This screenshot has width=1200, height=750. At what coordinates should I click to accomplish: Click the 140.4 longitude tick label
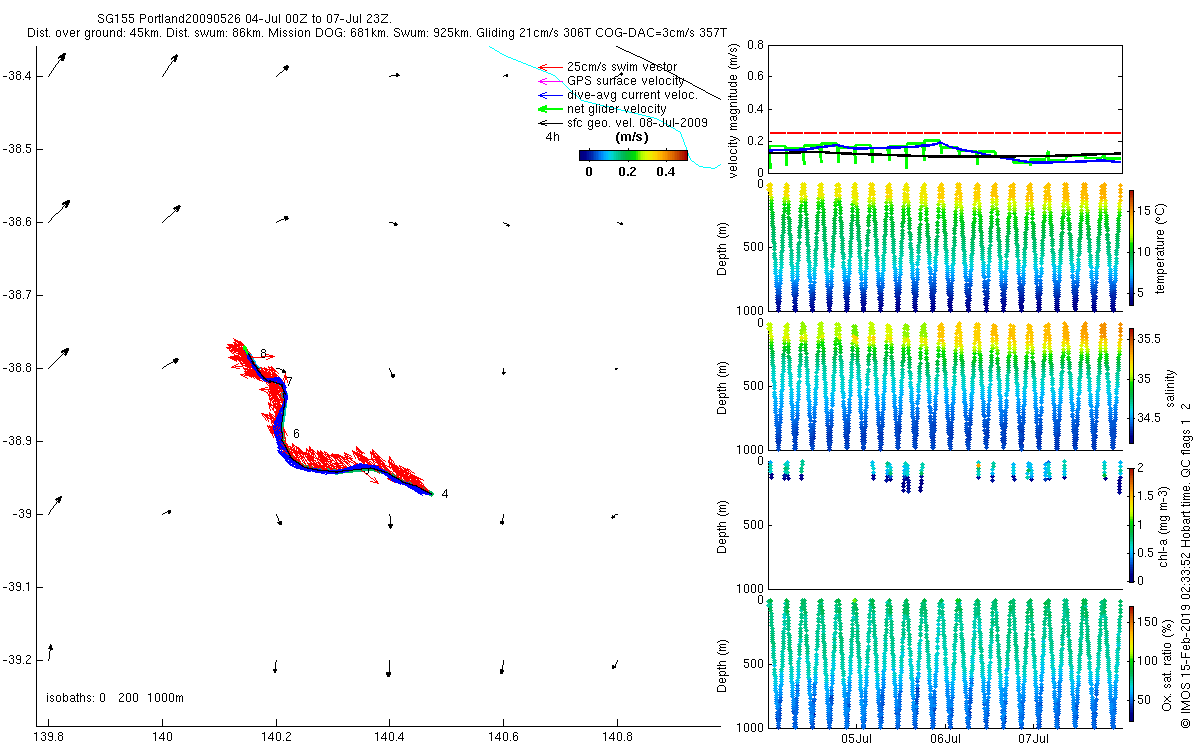[389, 738]
